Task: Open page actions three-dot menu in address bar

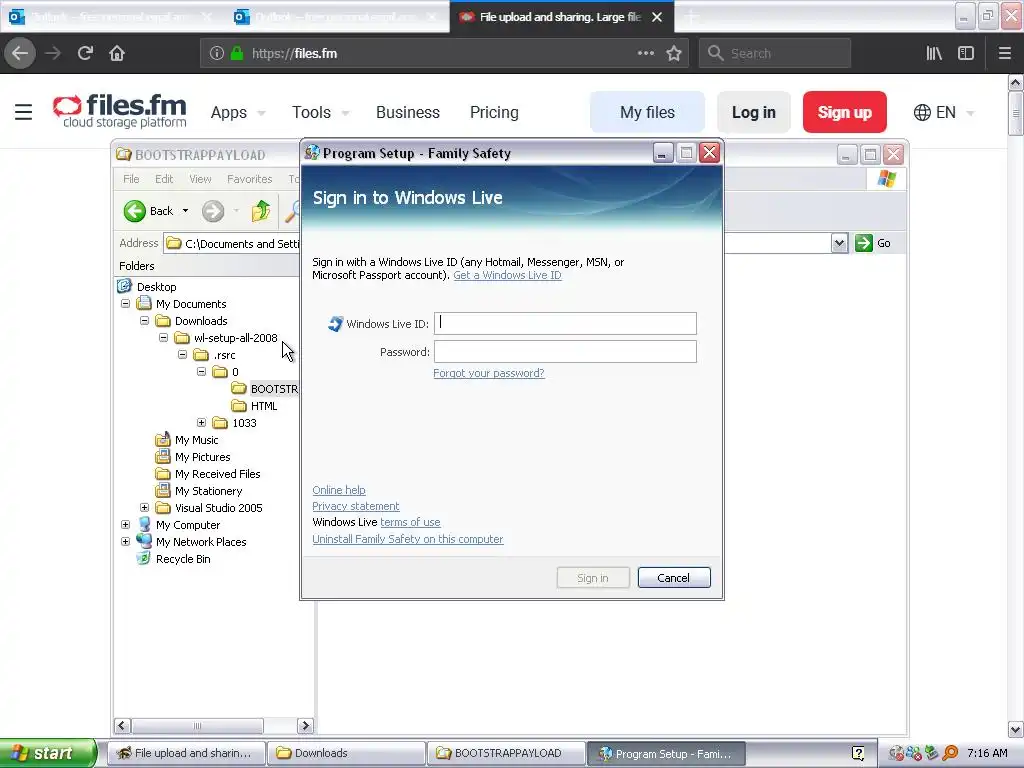Action: [646, 54]
